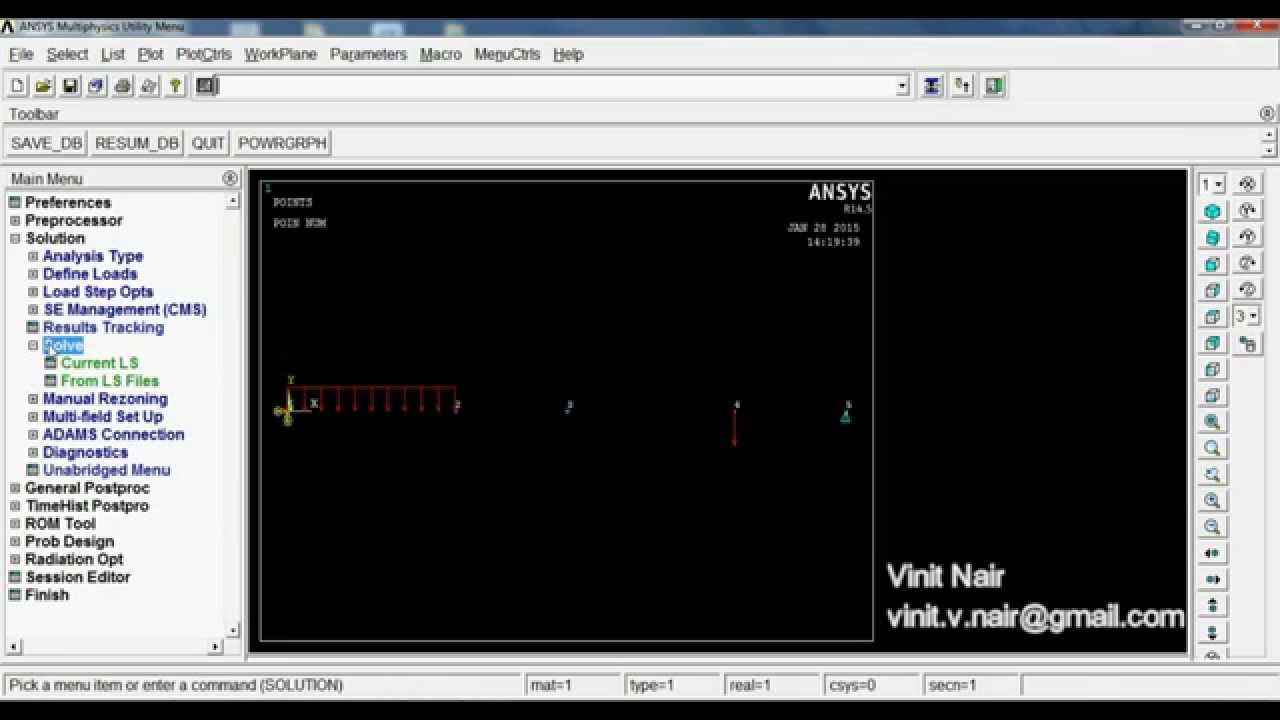The height and width of the screenshot is (720, 1280).
Task: Select the Oblique View cube icon
Action: tap(1212, 238)
